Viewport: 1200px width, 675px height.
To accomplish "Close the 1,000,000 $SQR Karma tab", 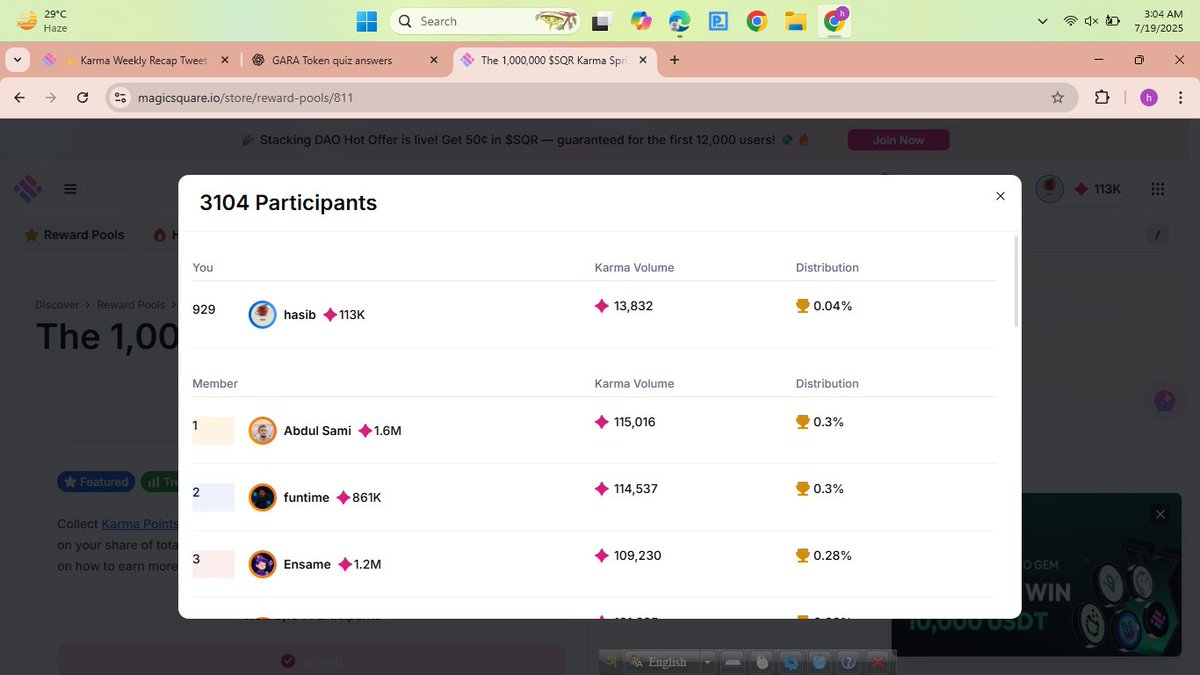I will pyautogui.click(x=643, y=60).
